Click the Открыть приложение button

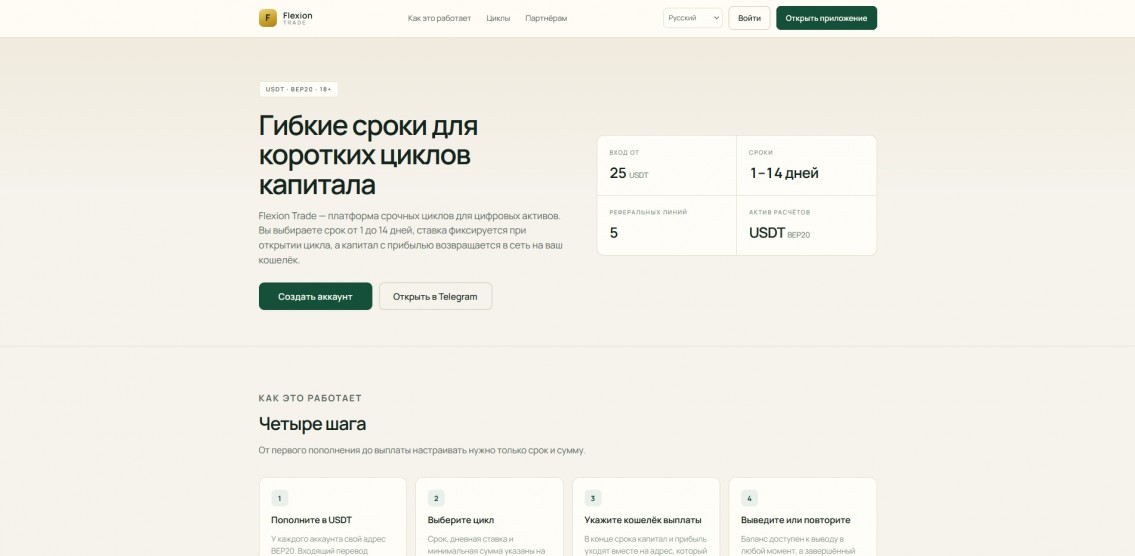click(x=826, y=18)
